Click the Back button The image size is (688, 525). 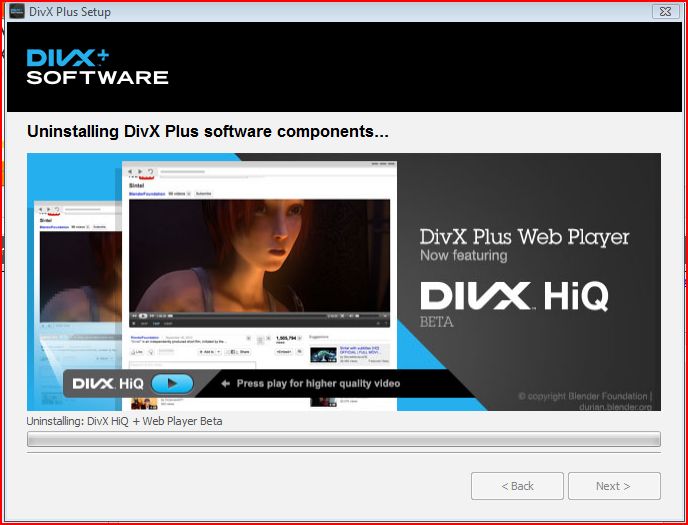(x=517, y=486)
